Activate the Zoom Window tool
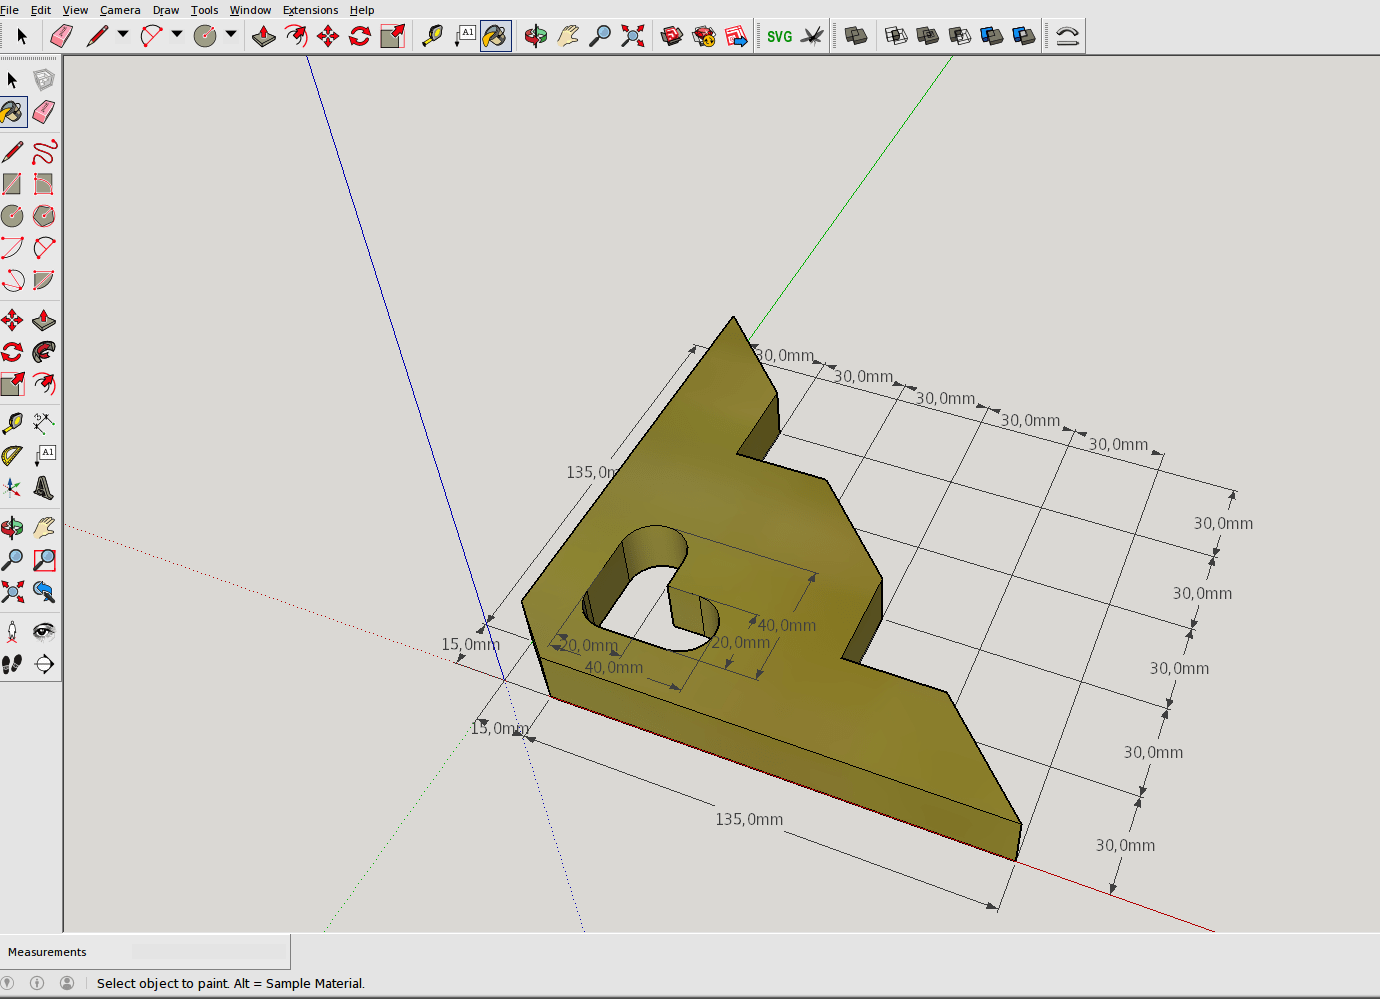Image resolution: width=1380 pixels, height=999 pixels. pyautogui.click(x=44, y=560)
